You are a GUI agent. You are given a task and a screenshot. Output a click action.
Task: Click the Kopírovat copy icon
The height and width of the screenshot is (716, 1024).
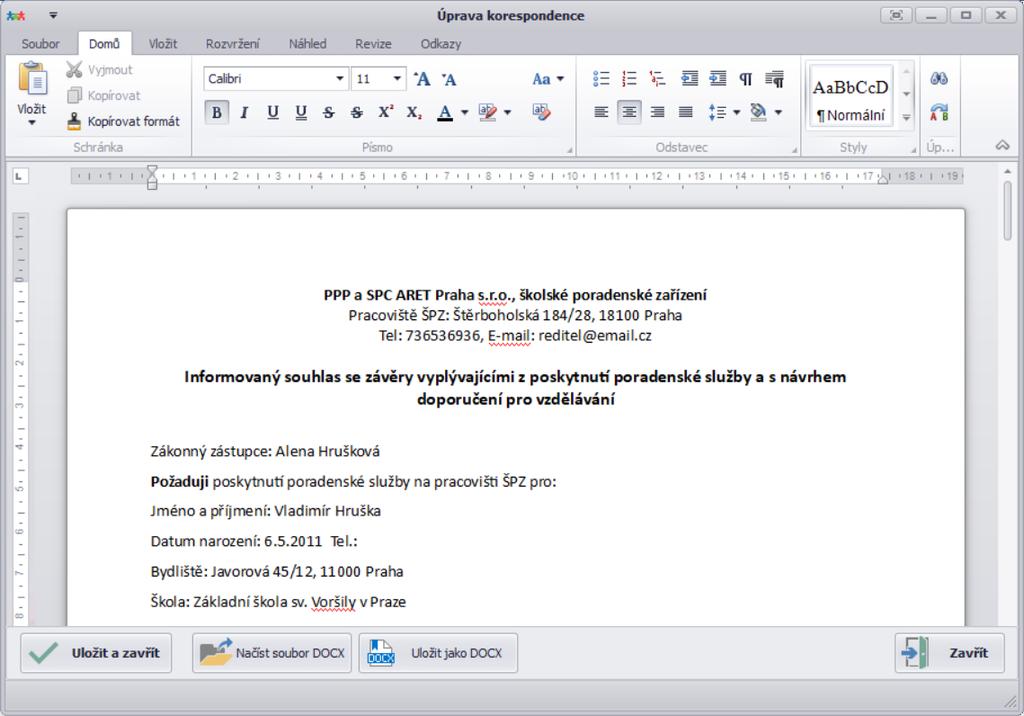[74, 95]
